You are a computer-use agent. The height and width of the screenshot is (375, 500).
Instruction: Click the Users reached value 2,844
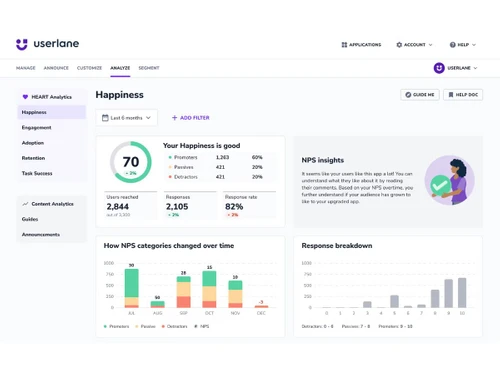[118, 207]
